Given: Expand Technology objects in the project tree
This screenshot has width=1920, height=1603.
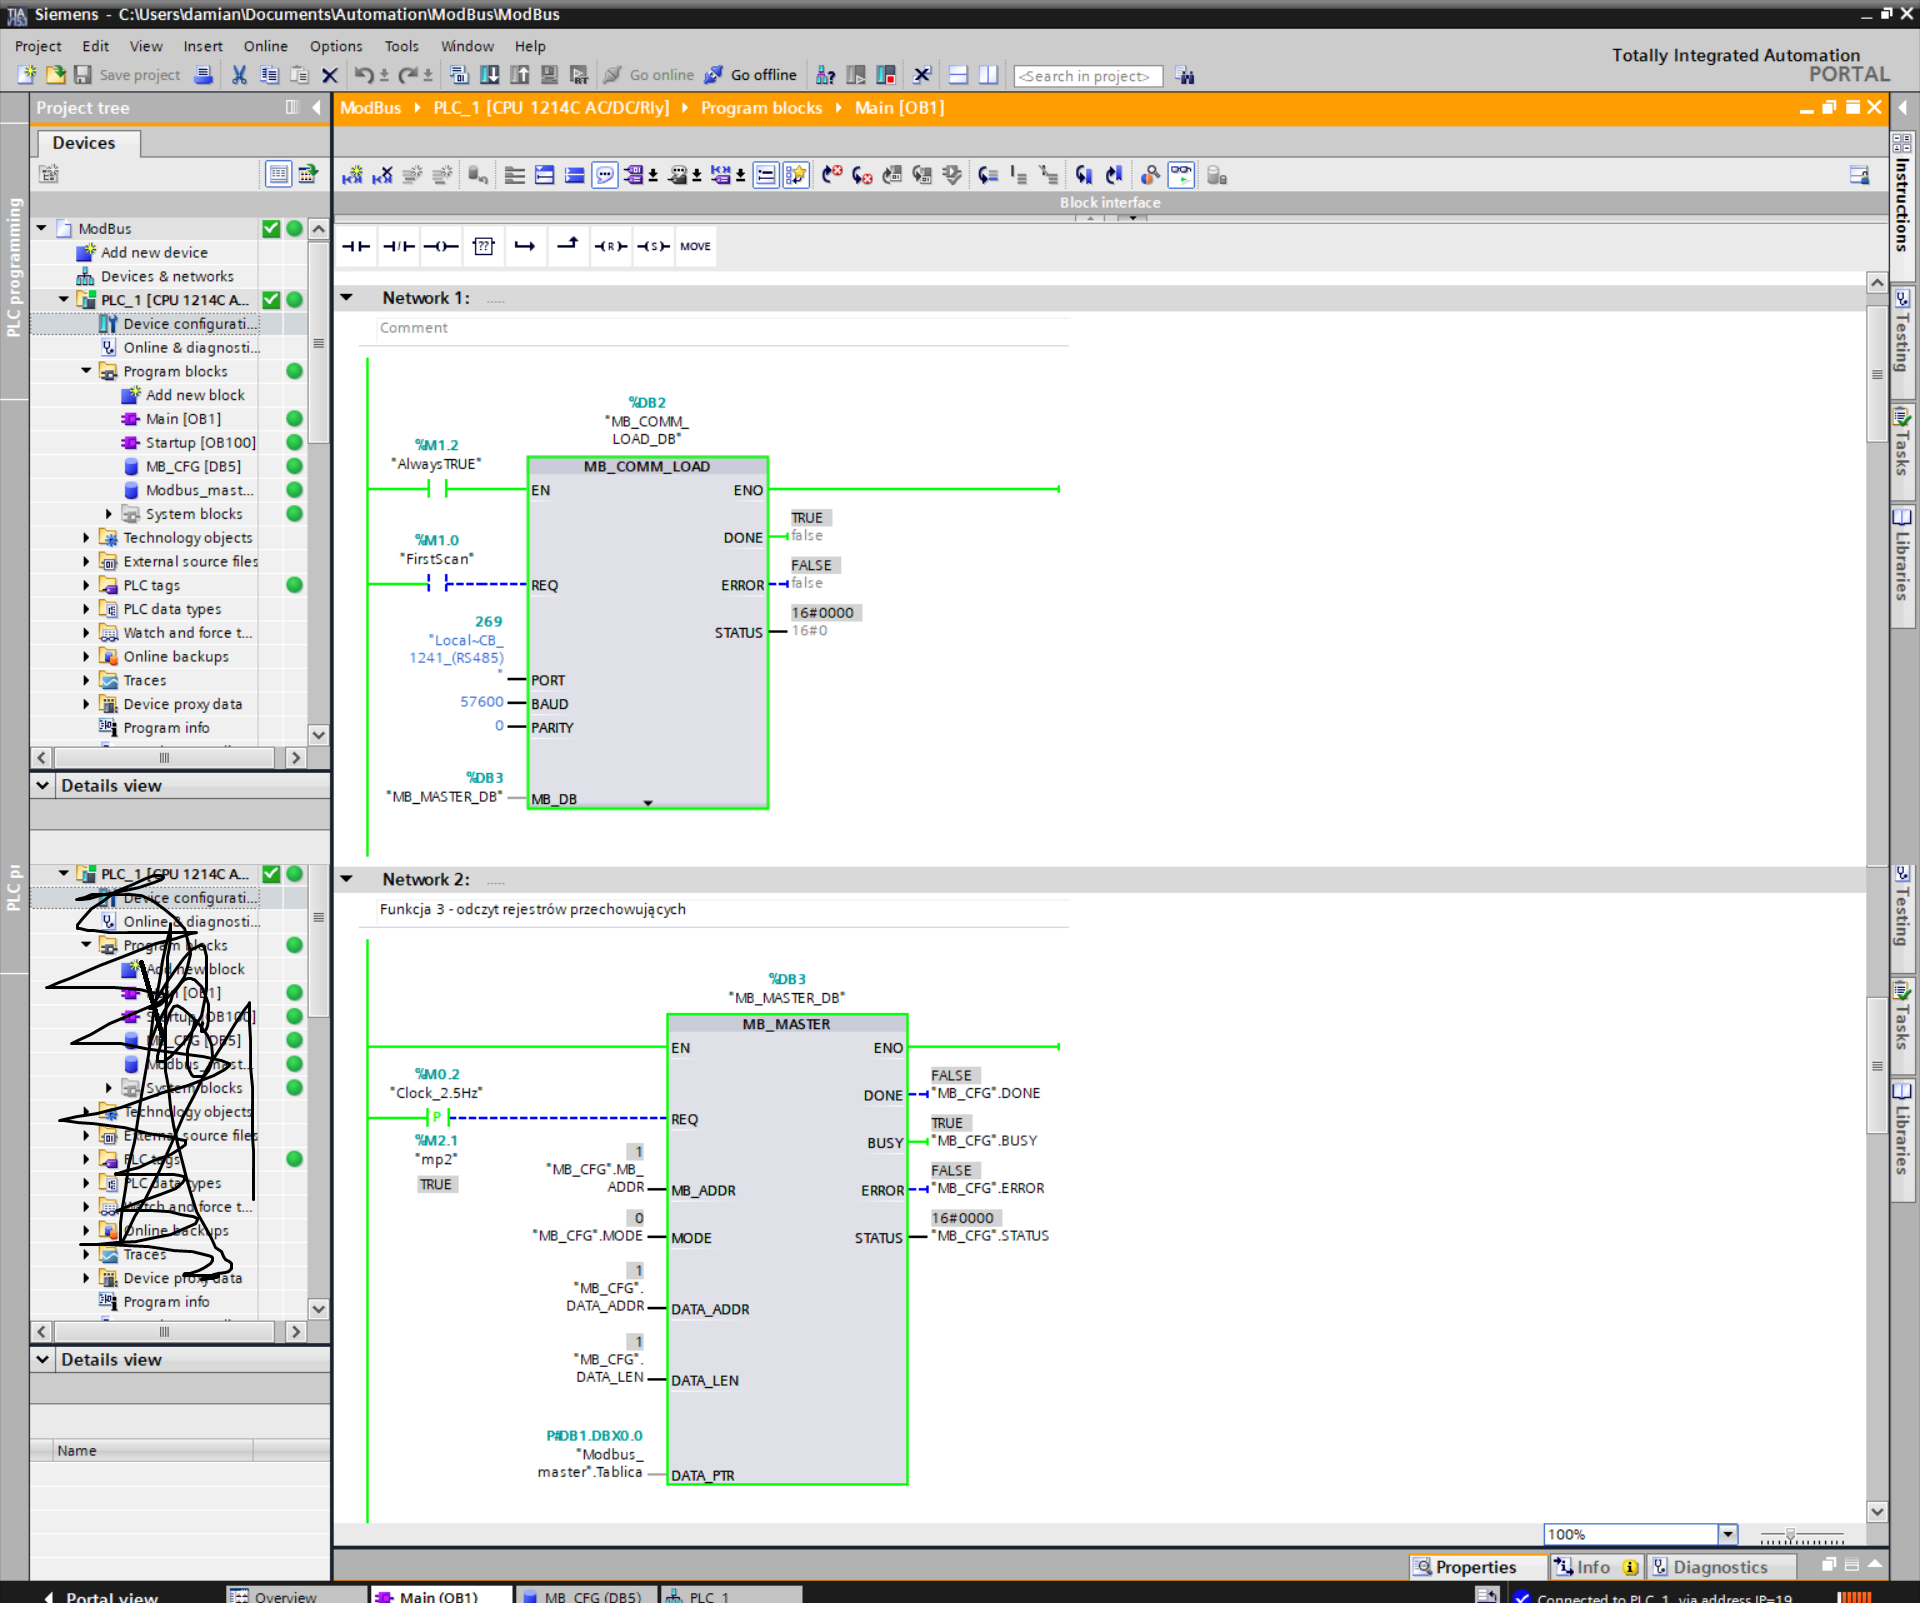Looking at the screenshot, I should click(86, 537).
